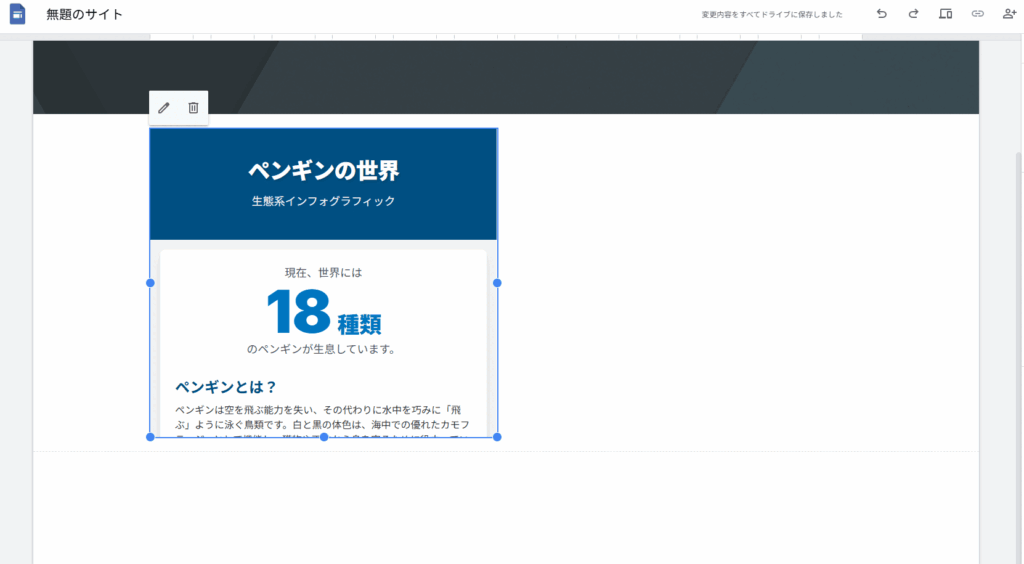Click the right-middle resize handle
This screenshot has height=564, width=1024.
tap(497, 283)
